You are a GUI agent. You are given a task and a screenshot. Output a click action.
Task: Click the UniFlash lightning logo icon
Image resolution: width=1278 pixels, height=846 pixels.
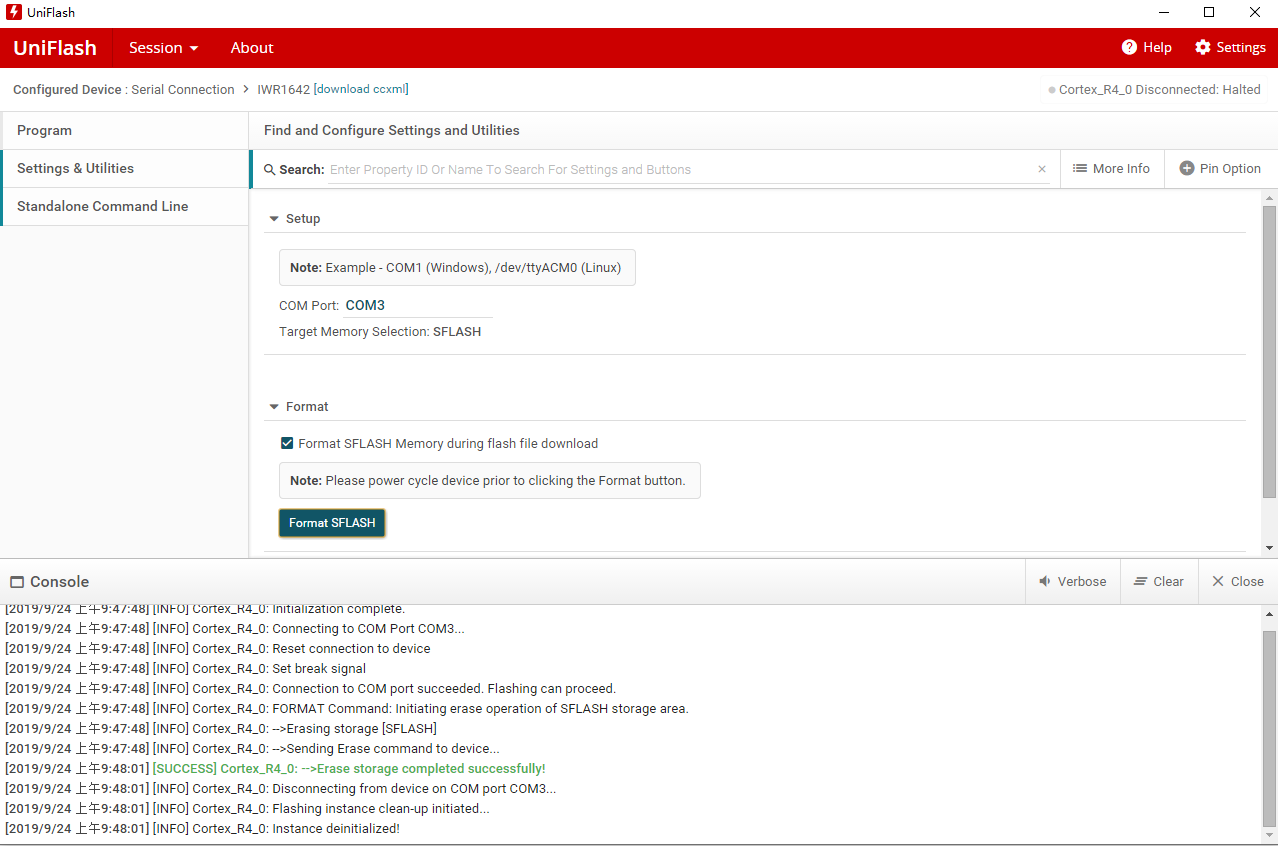[x=14, y=12]
